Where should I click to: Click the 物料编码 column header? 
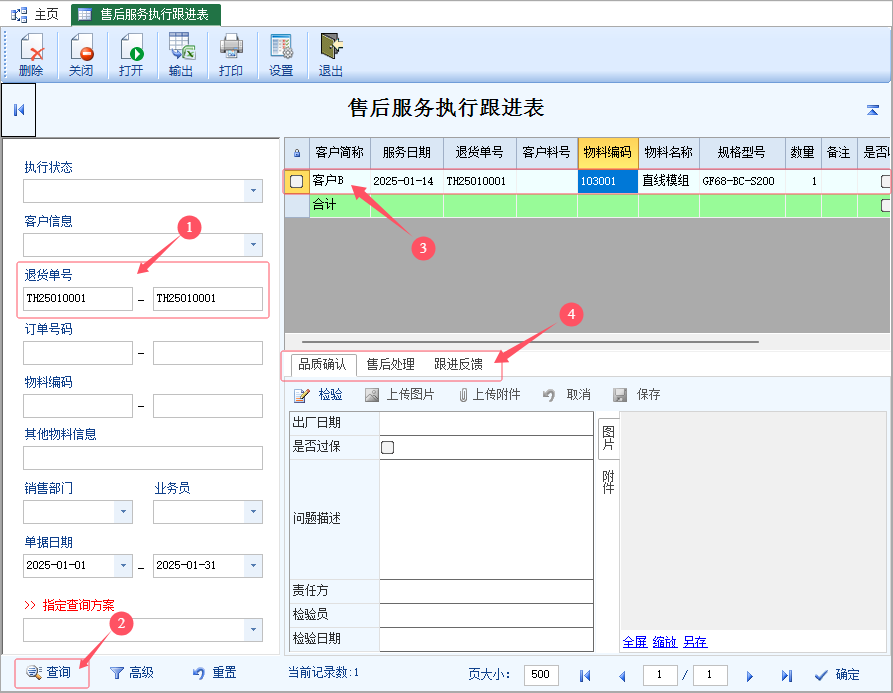coord(608,153)
